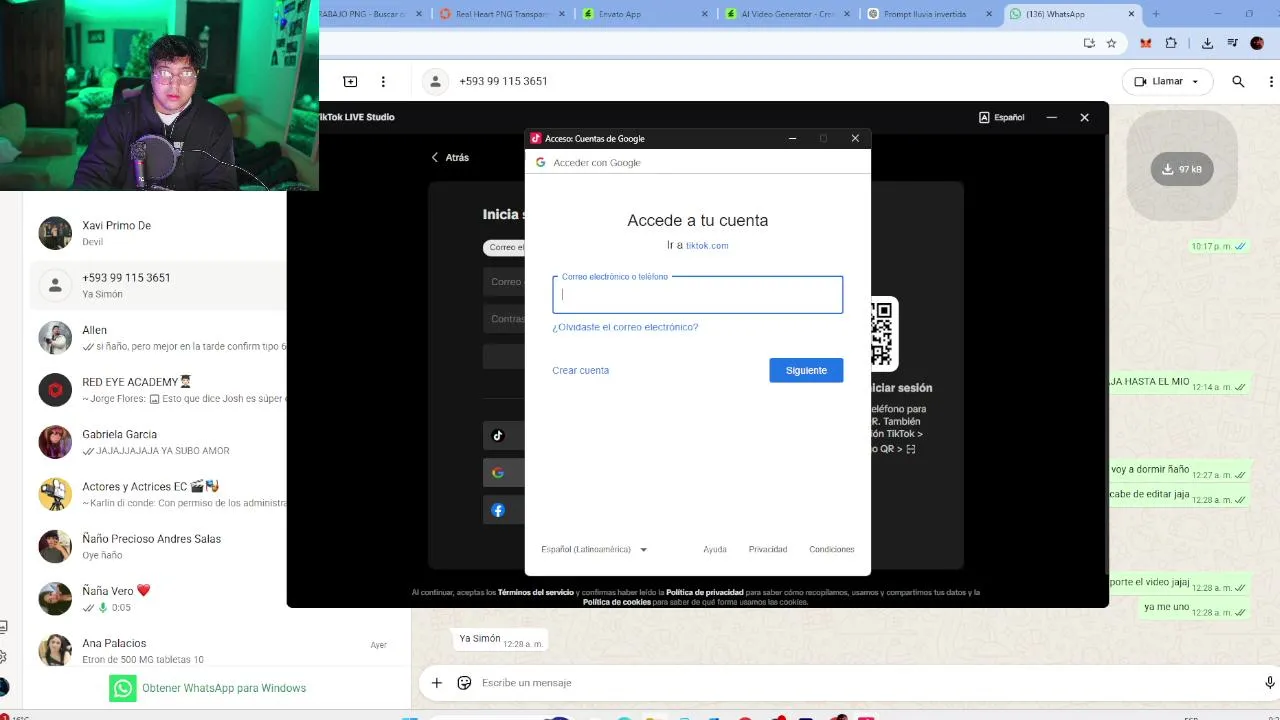Expand the Español (Latinoamérica) language dropdown
This screenshot has width=1280, height=720.
[594, 549]
